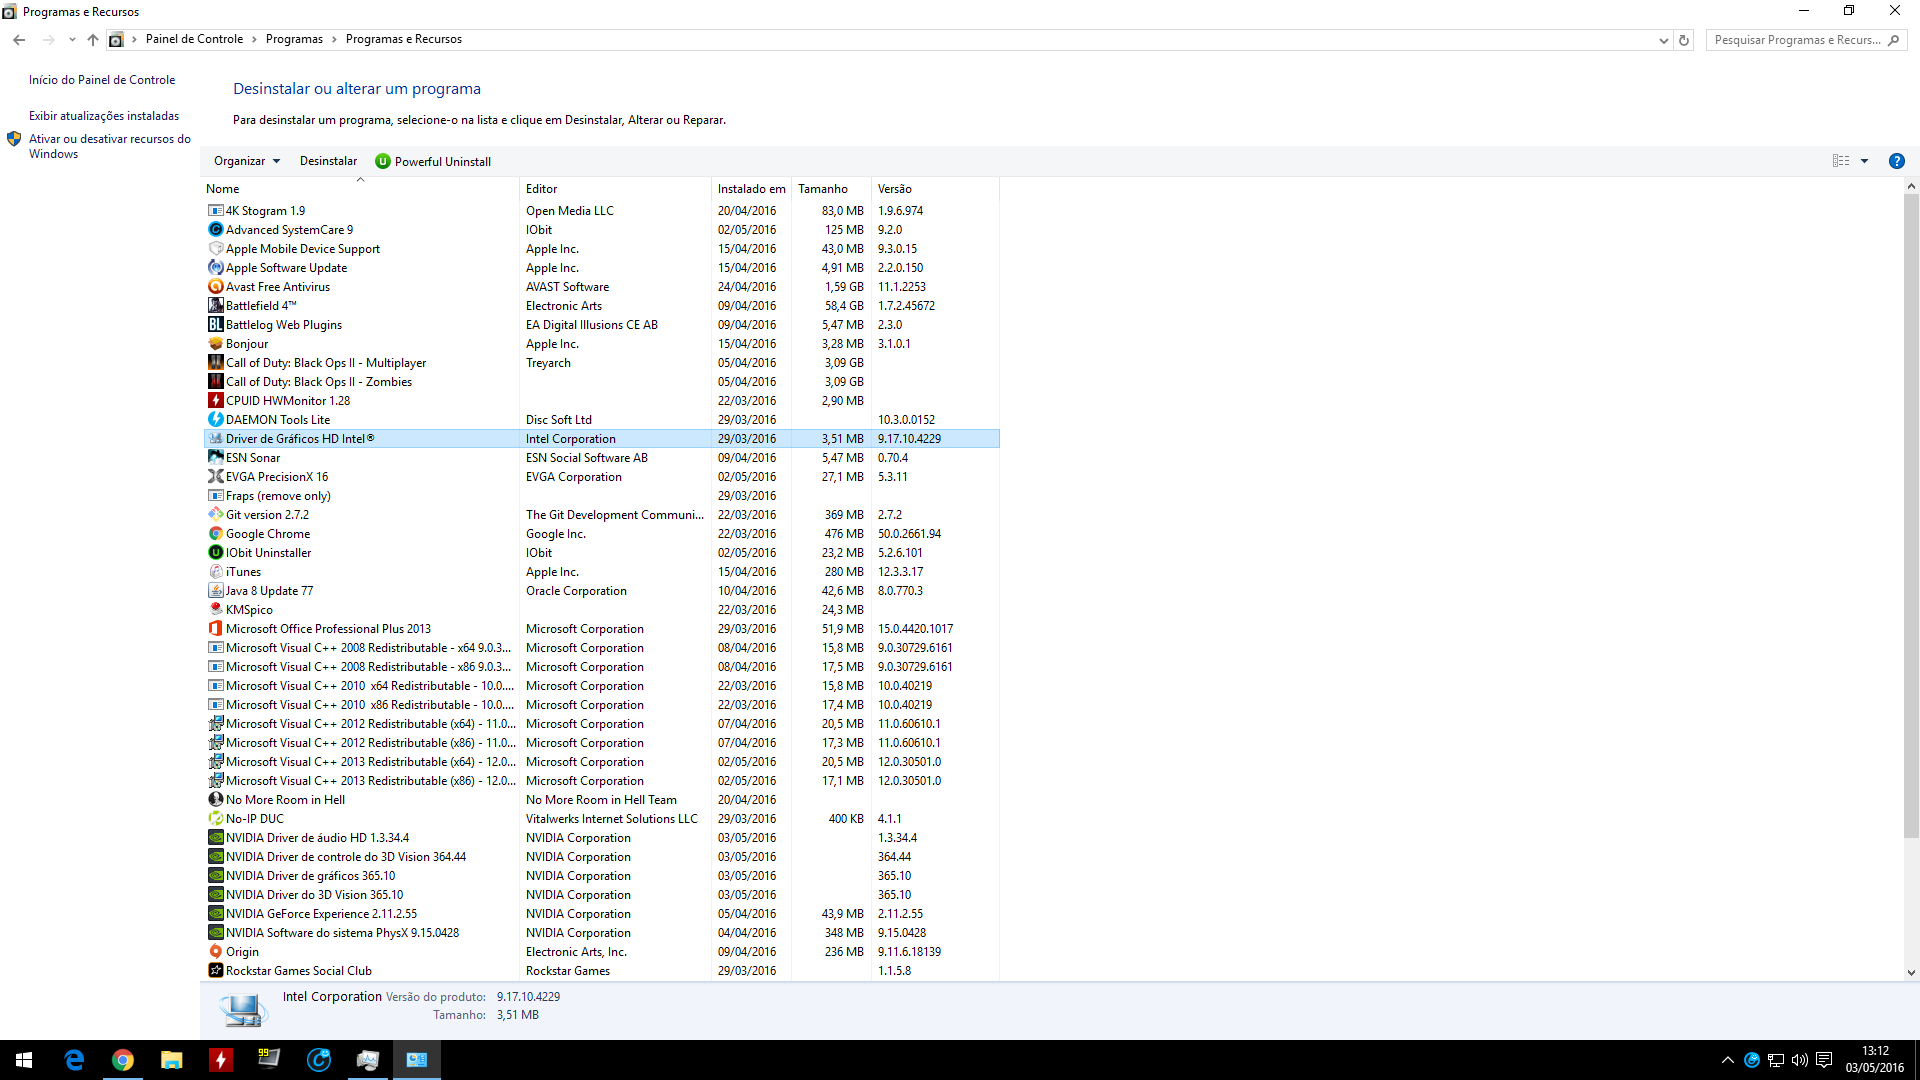This screenshot has width=1920, height=1080.
Task: Sort by the Tamanho column header
Action: click(831, 189)
